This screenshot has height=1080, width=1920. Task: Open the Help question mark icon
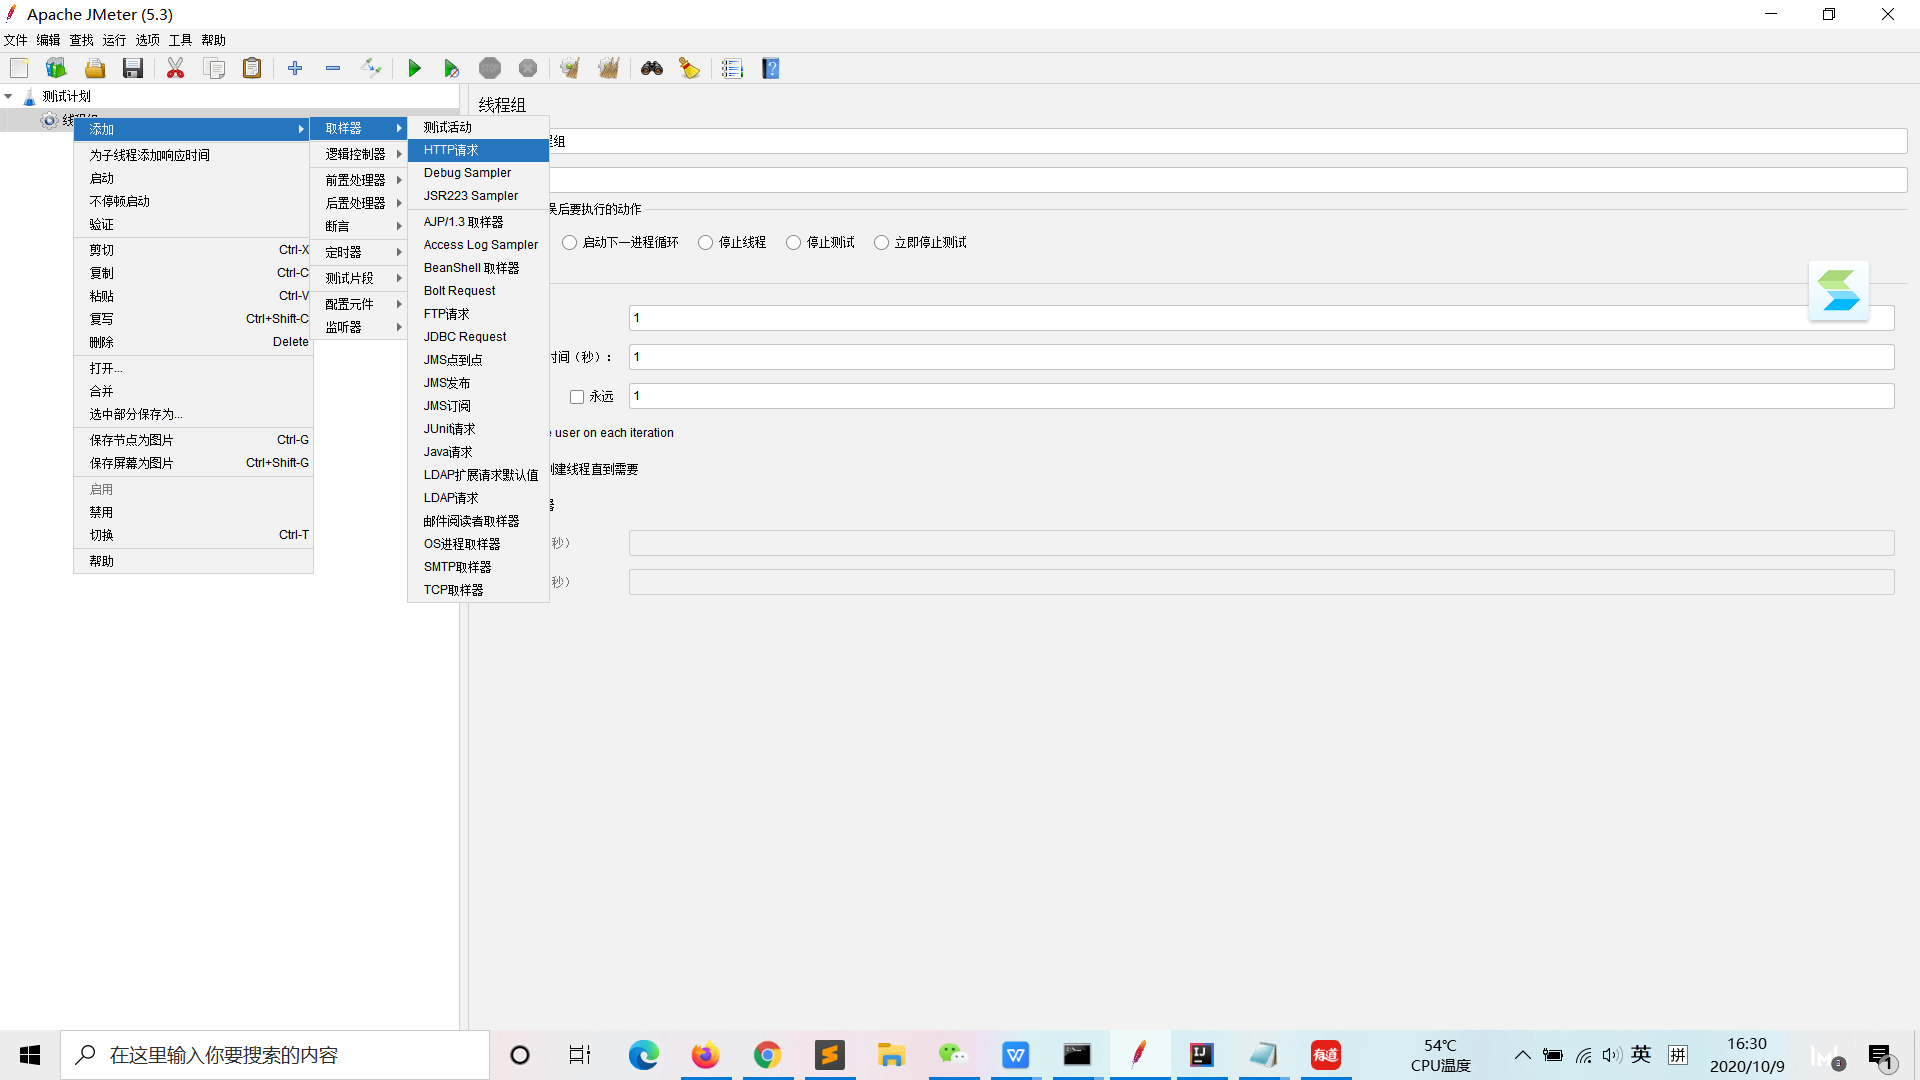point(771,68)
